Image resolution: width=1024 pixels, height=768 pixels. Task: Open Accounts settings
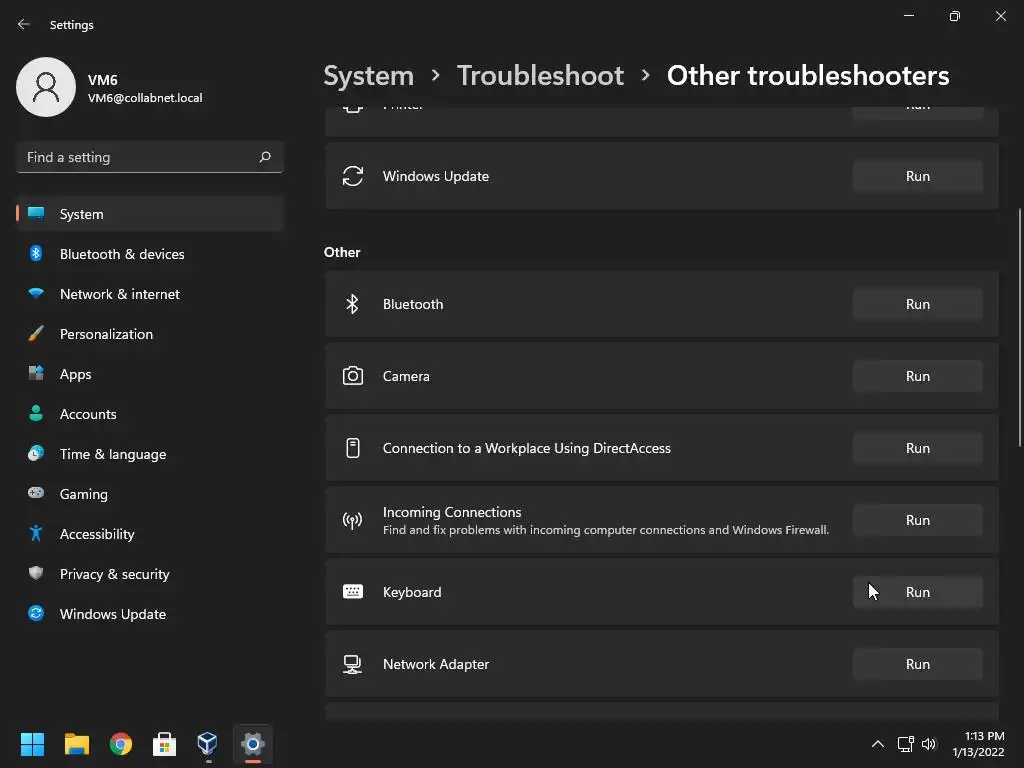pyautogui.click(x=150, y=414)
